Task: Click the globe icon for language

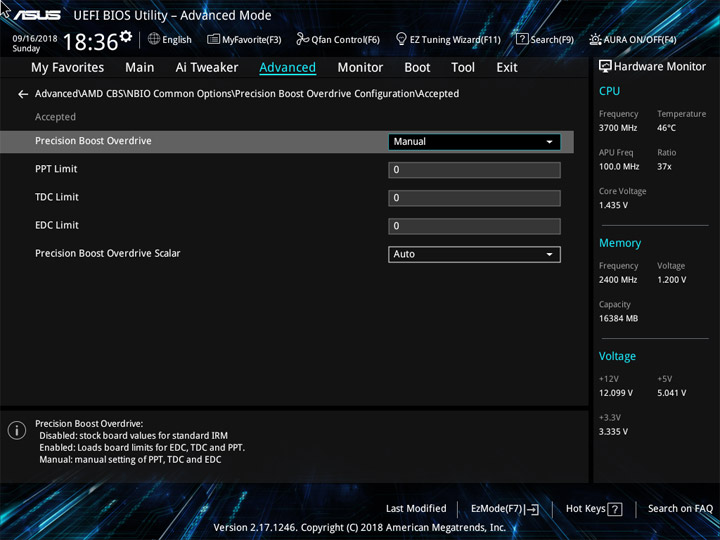Action: (154, 39)
